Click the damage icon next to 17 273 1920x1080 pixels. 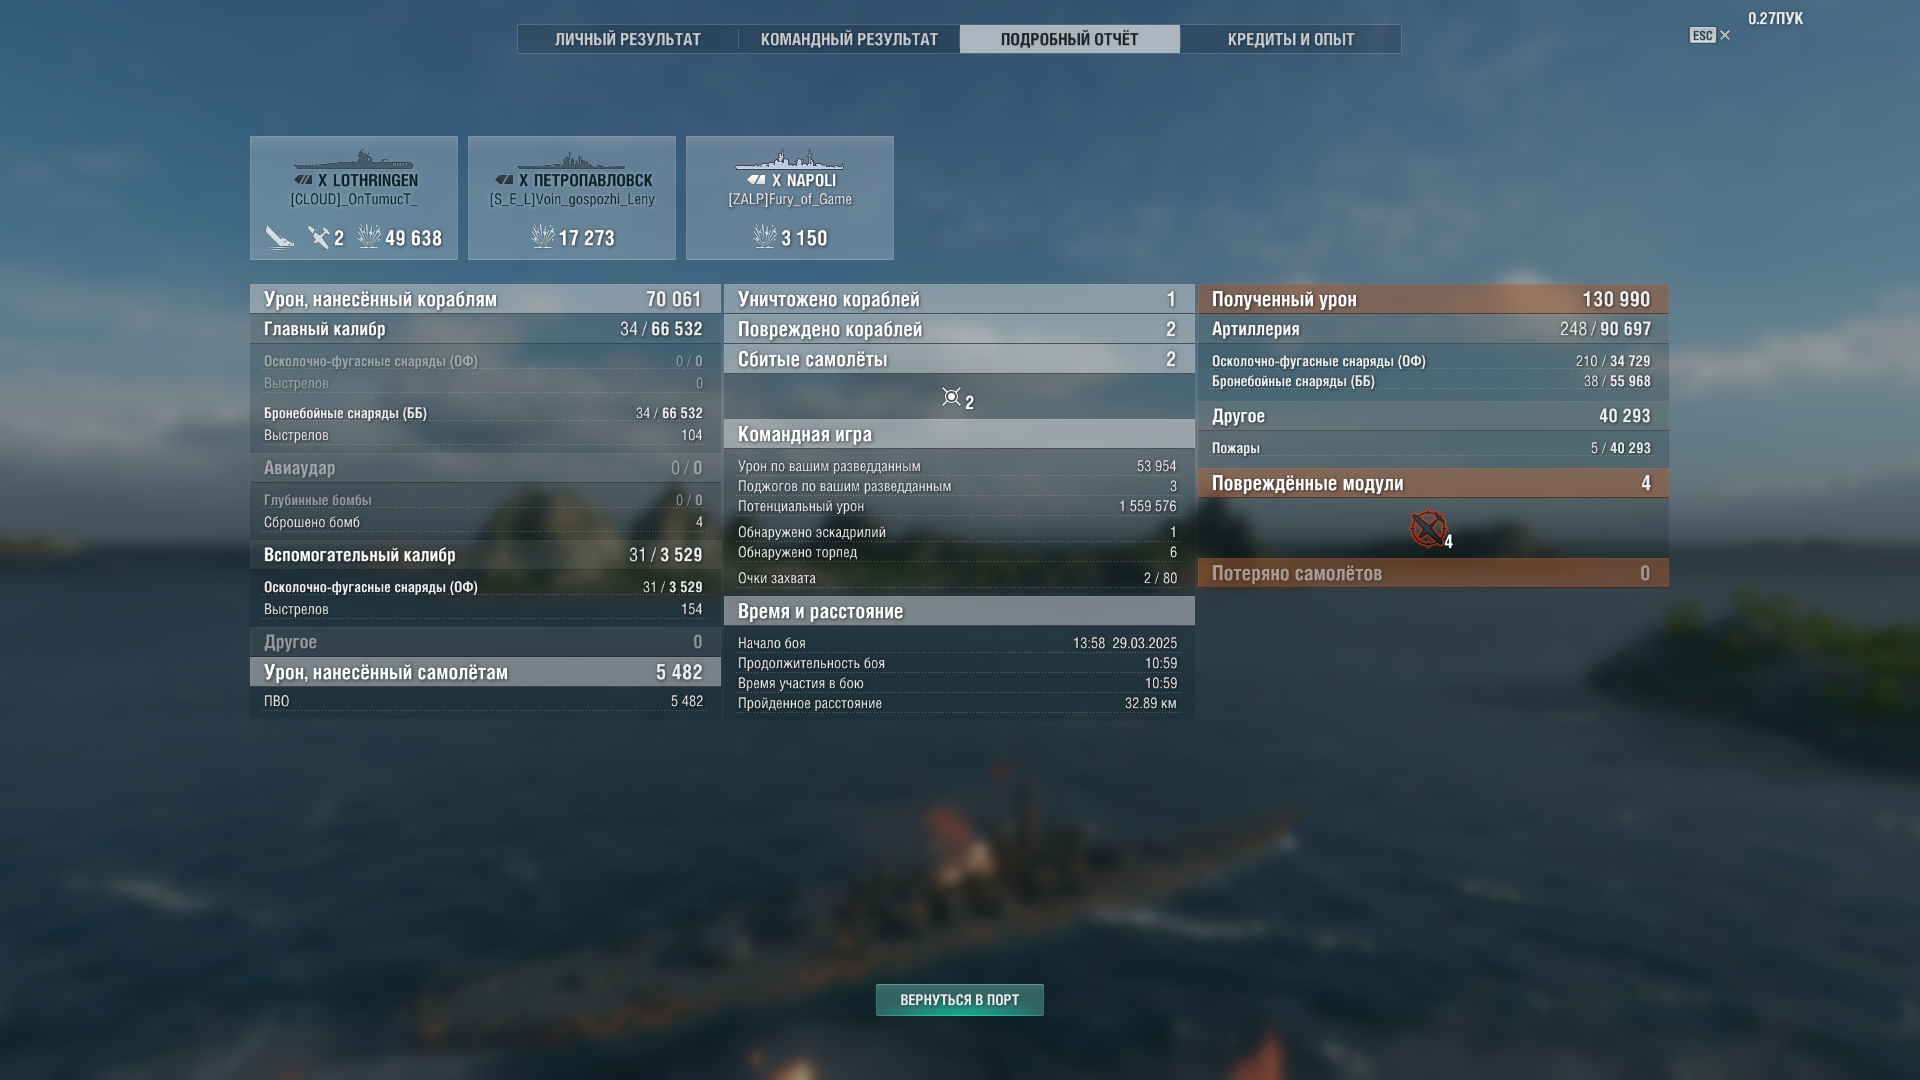click(x=543, y=236)
